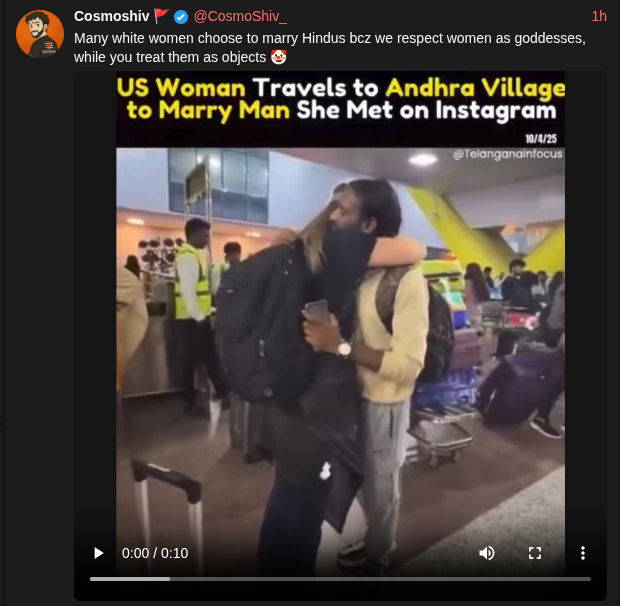Click the clown emoji in the post

pos(279,57)
